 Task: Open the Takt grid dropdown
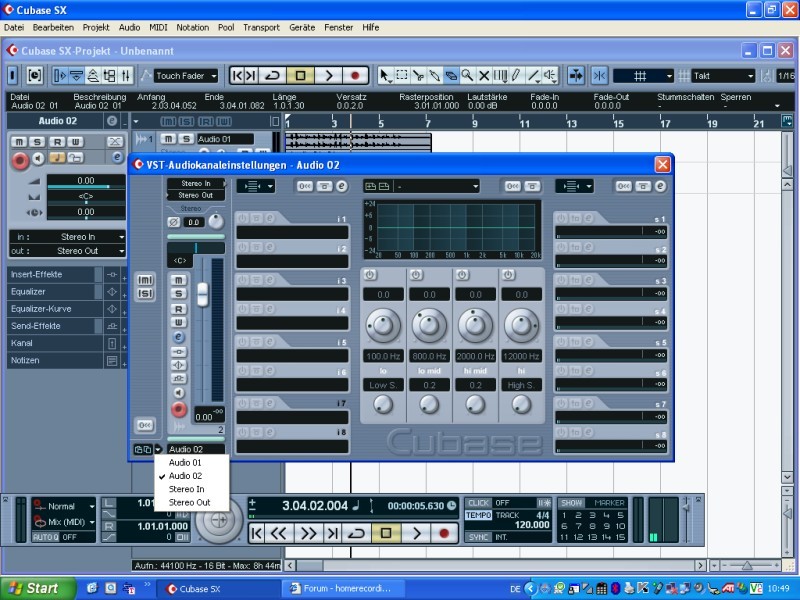pyautogui.click(x=723, y=76)
